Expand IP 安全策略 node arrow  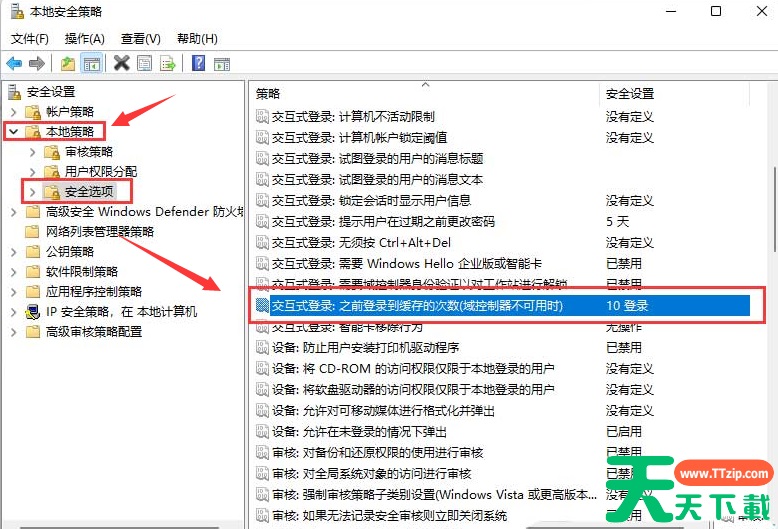click(x=14, y=312)
